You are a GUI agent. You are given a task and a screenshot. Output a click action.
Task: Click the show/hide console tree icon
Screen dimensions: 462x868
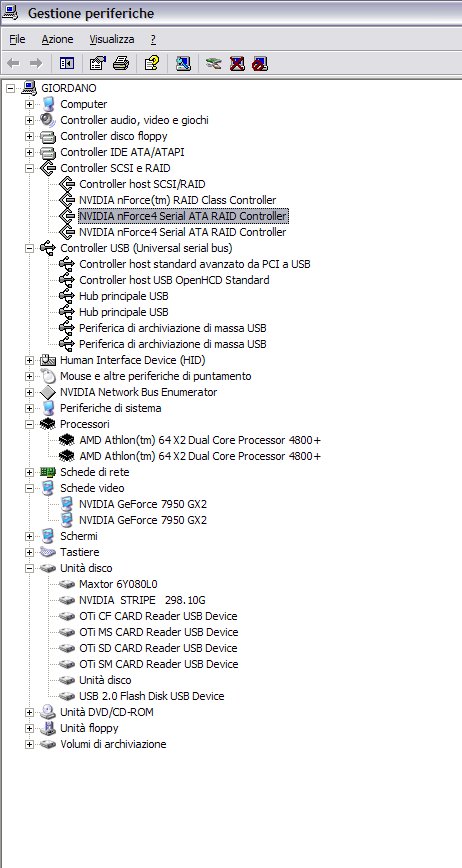pyautogui.click(x=66, y=64)
